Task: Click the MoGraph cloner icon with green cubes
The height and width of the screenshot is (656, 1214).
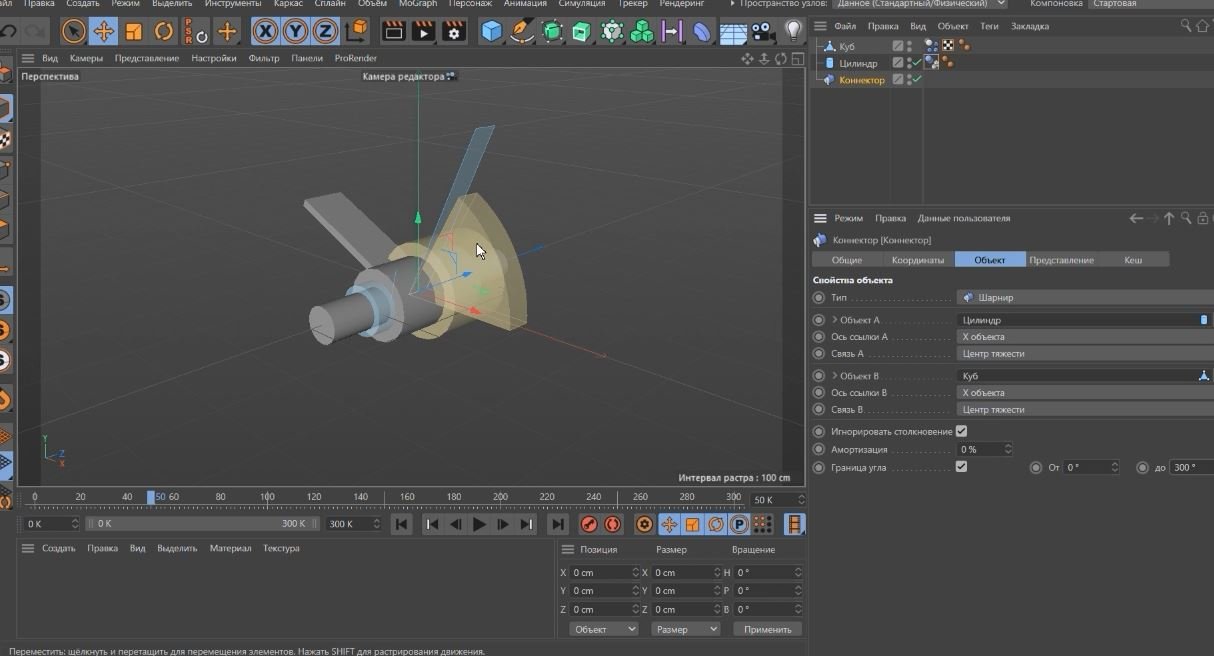Action: pos(641,32)
